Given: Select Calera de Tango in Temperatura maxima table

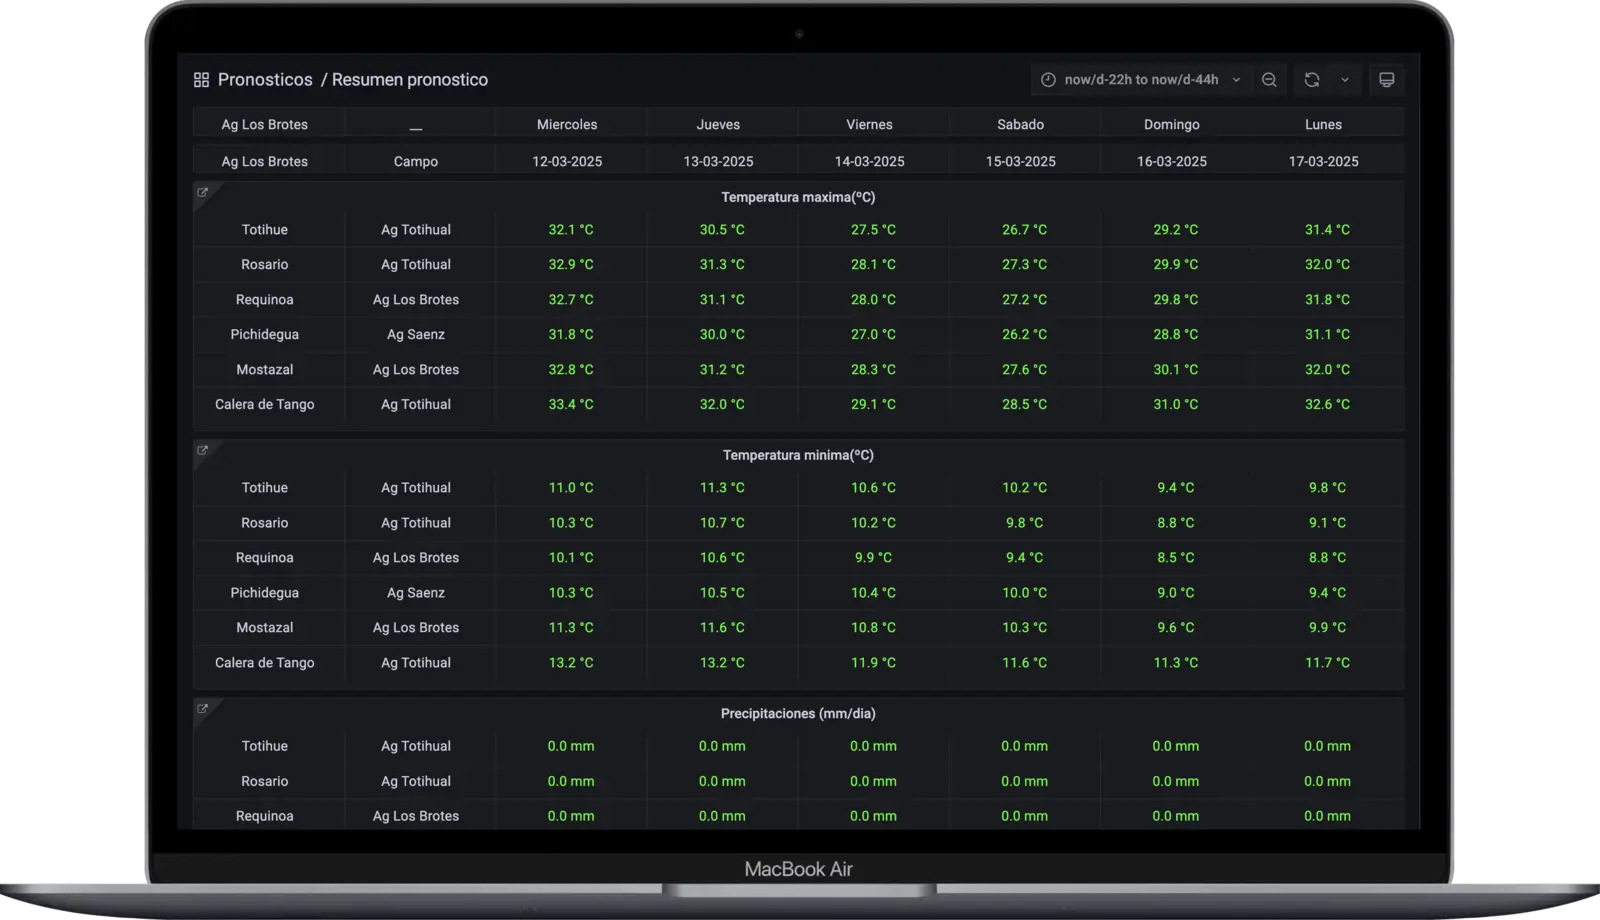Looking at the screenshot, I should click(x=265, y=405).
